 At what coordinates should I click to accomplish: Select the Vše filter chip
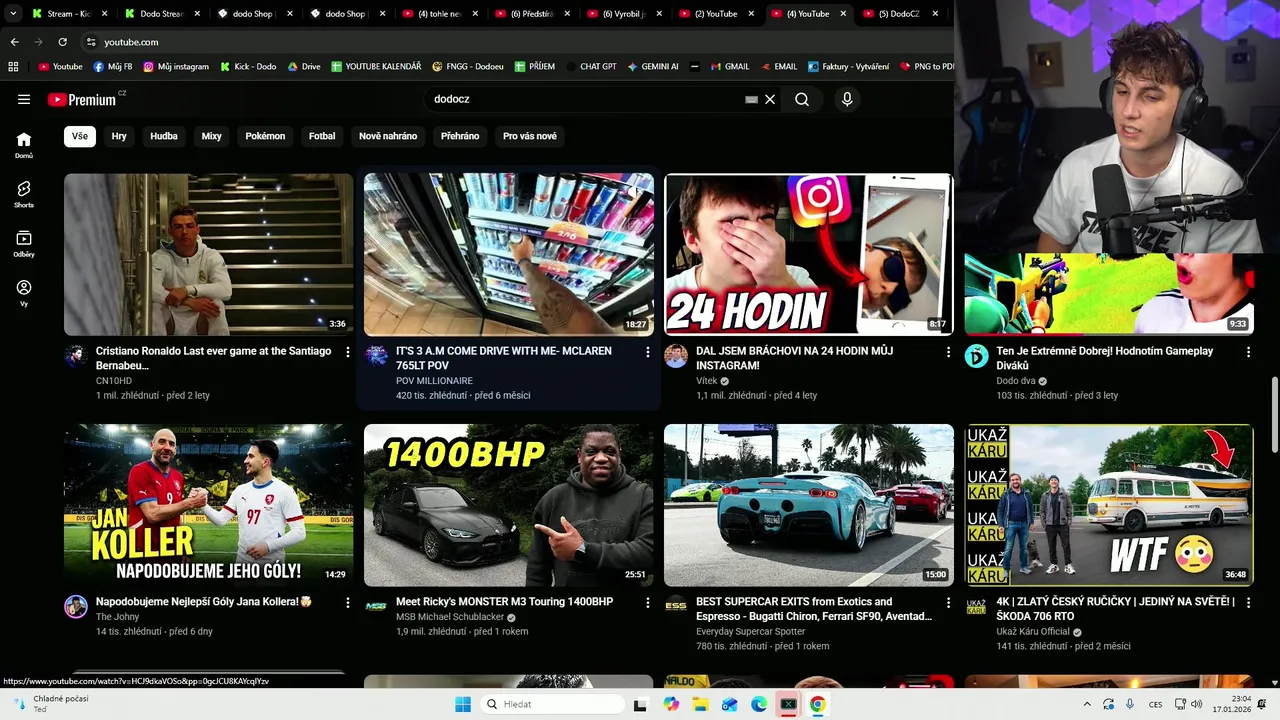pyautogui.click(x=80, y=136)
